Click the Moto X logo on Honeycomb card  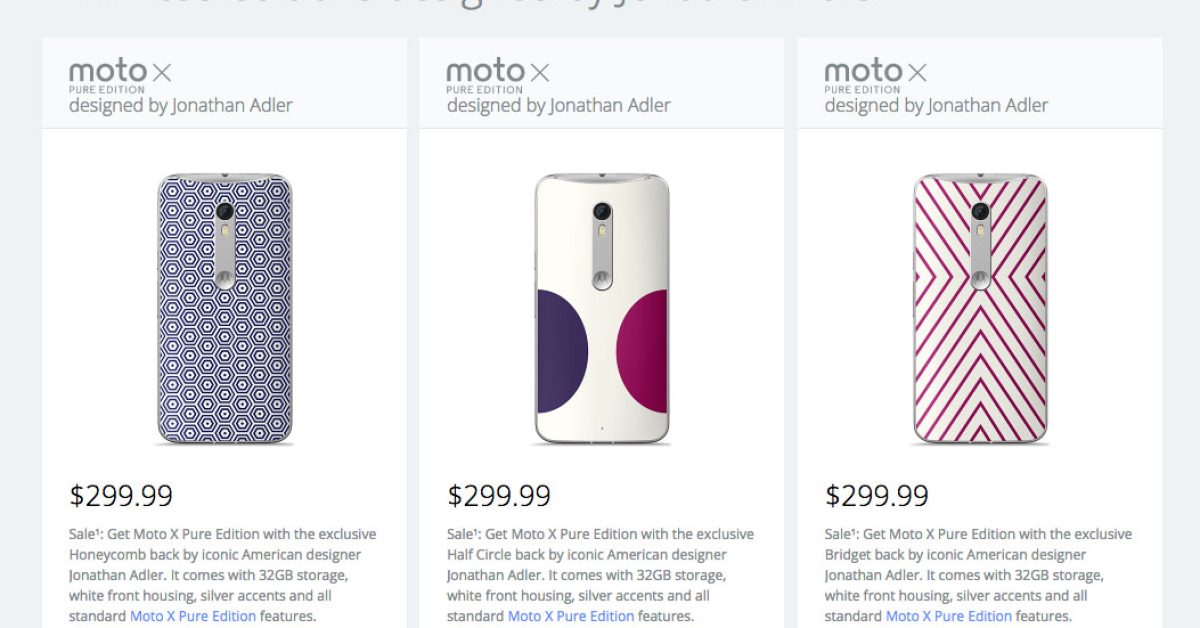[120, 73]
